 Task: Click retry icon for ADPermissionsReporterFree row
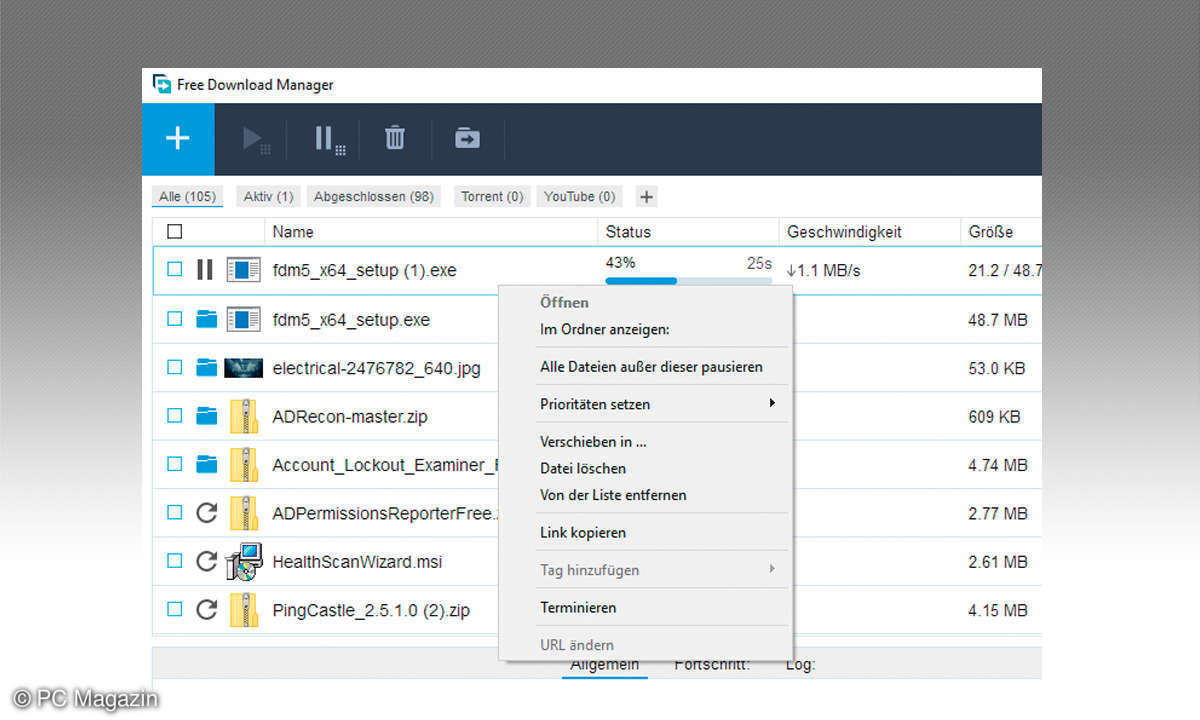[206, 513]
